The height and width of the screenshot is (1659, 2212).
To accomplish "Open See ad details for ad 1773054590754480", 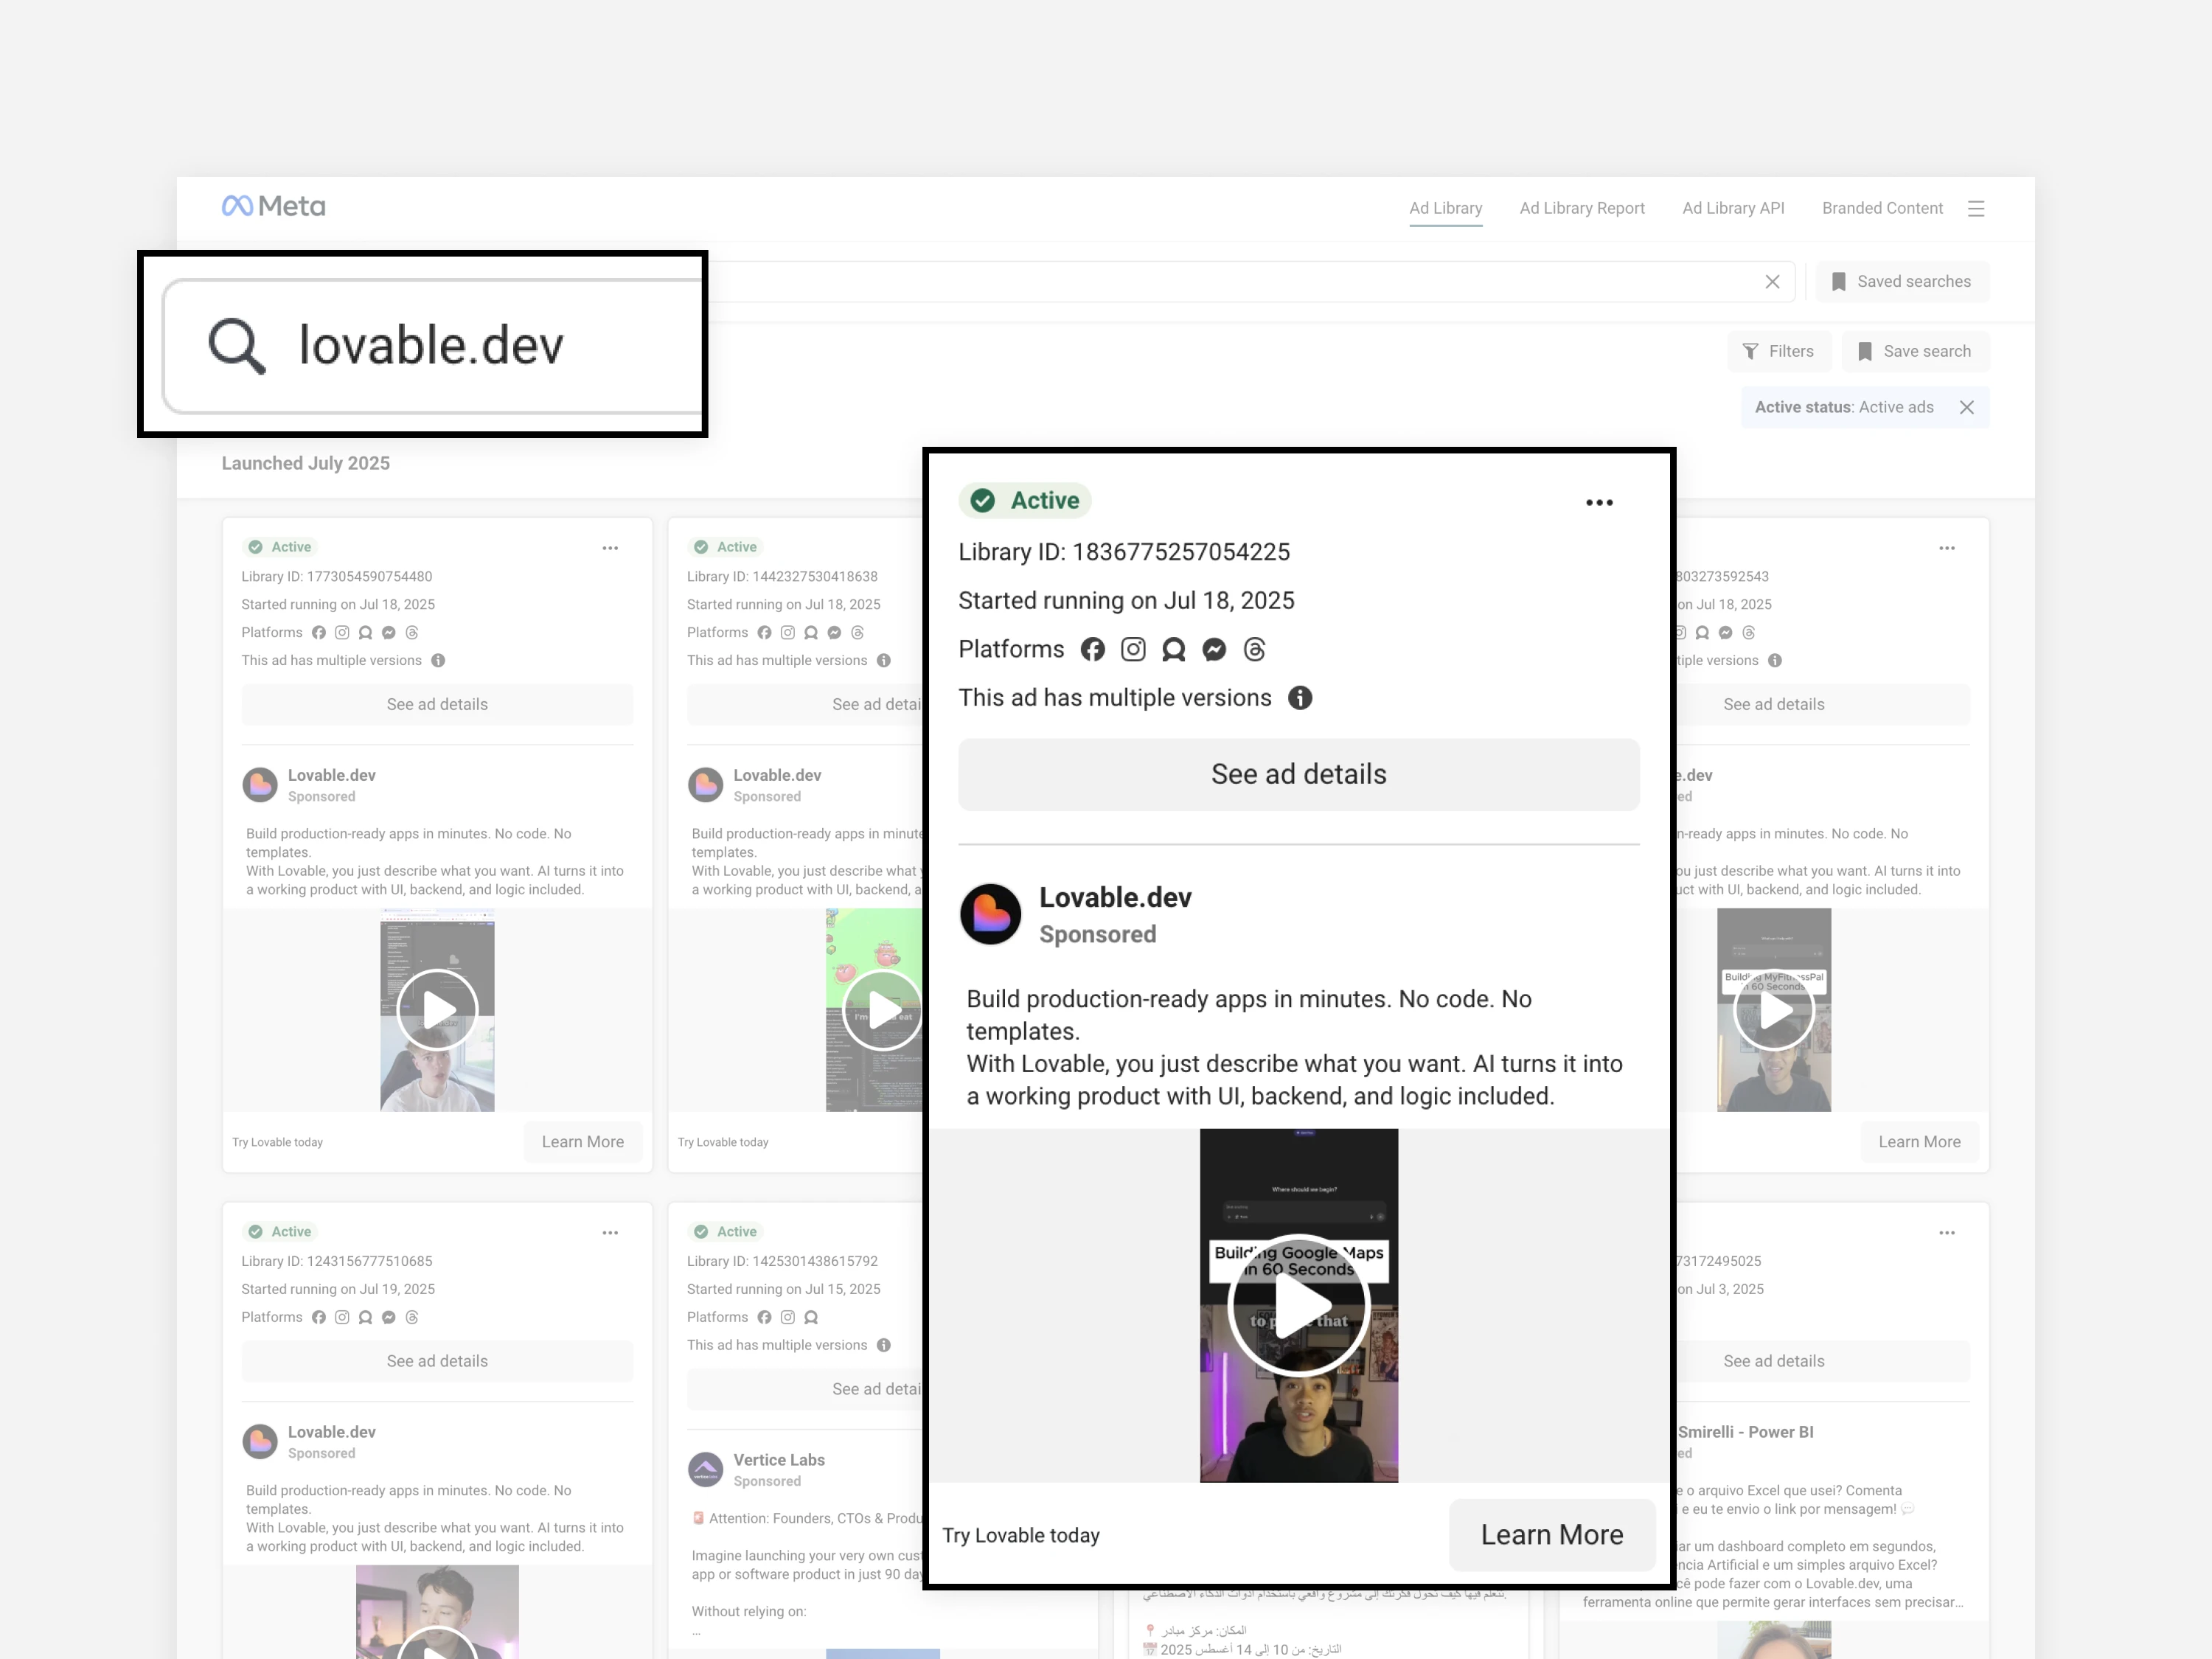I will [x=437, y=704].
